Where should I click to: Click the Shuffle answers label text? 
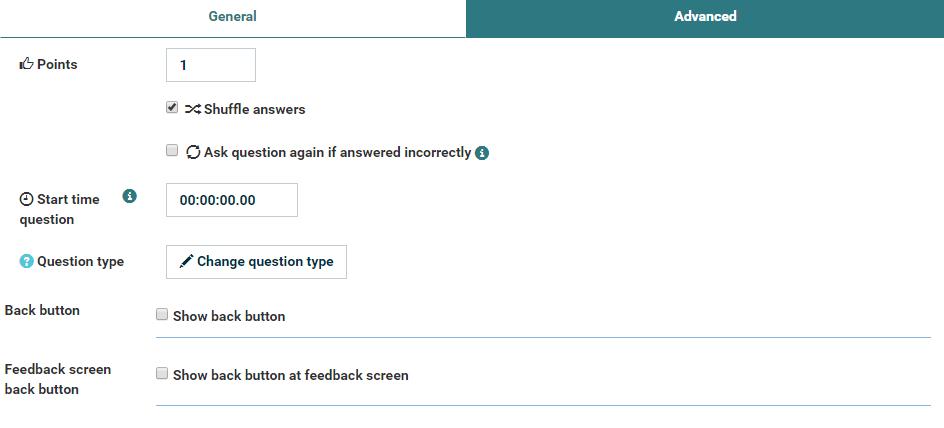coord(255,110)
